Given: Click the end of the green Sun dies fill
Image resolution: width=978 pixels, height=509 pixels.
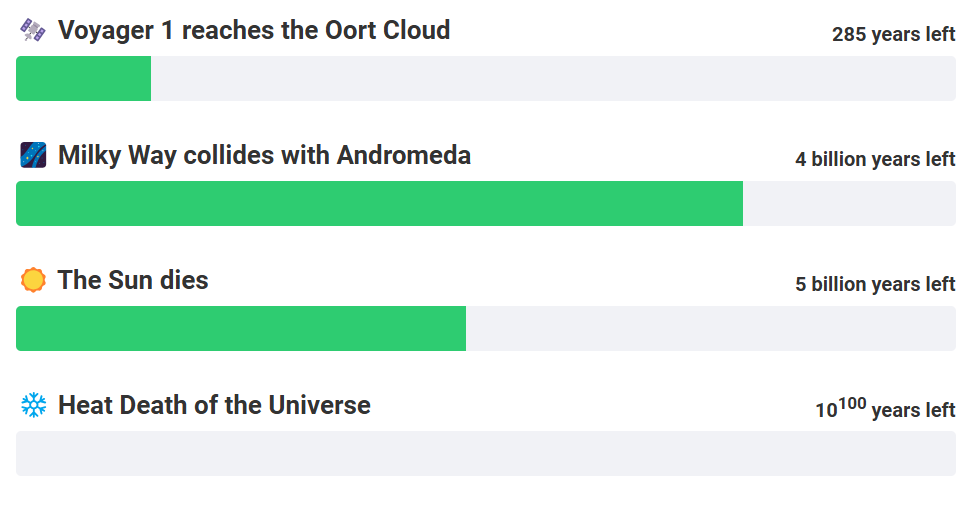Looking at the screenshot, I should [463, 328].
